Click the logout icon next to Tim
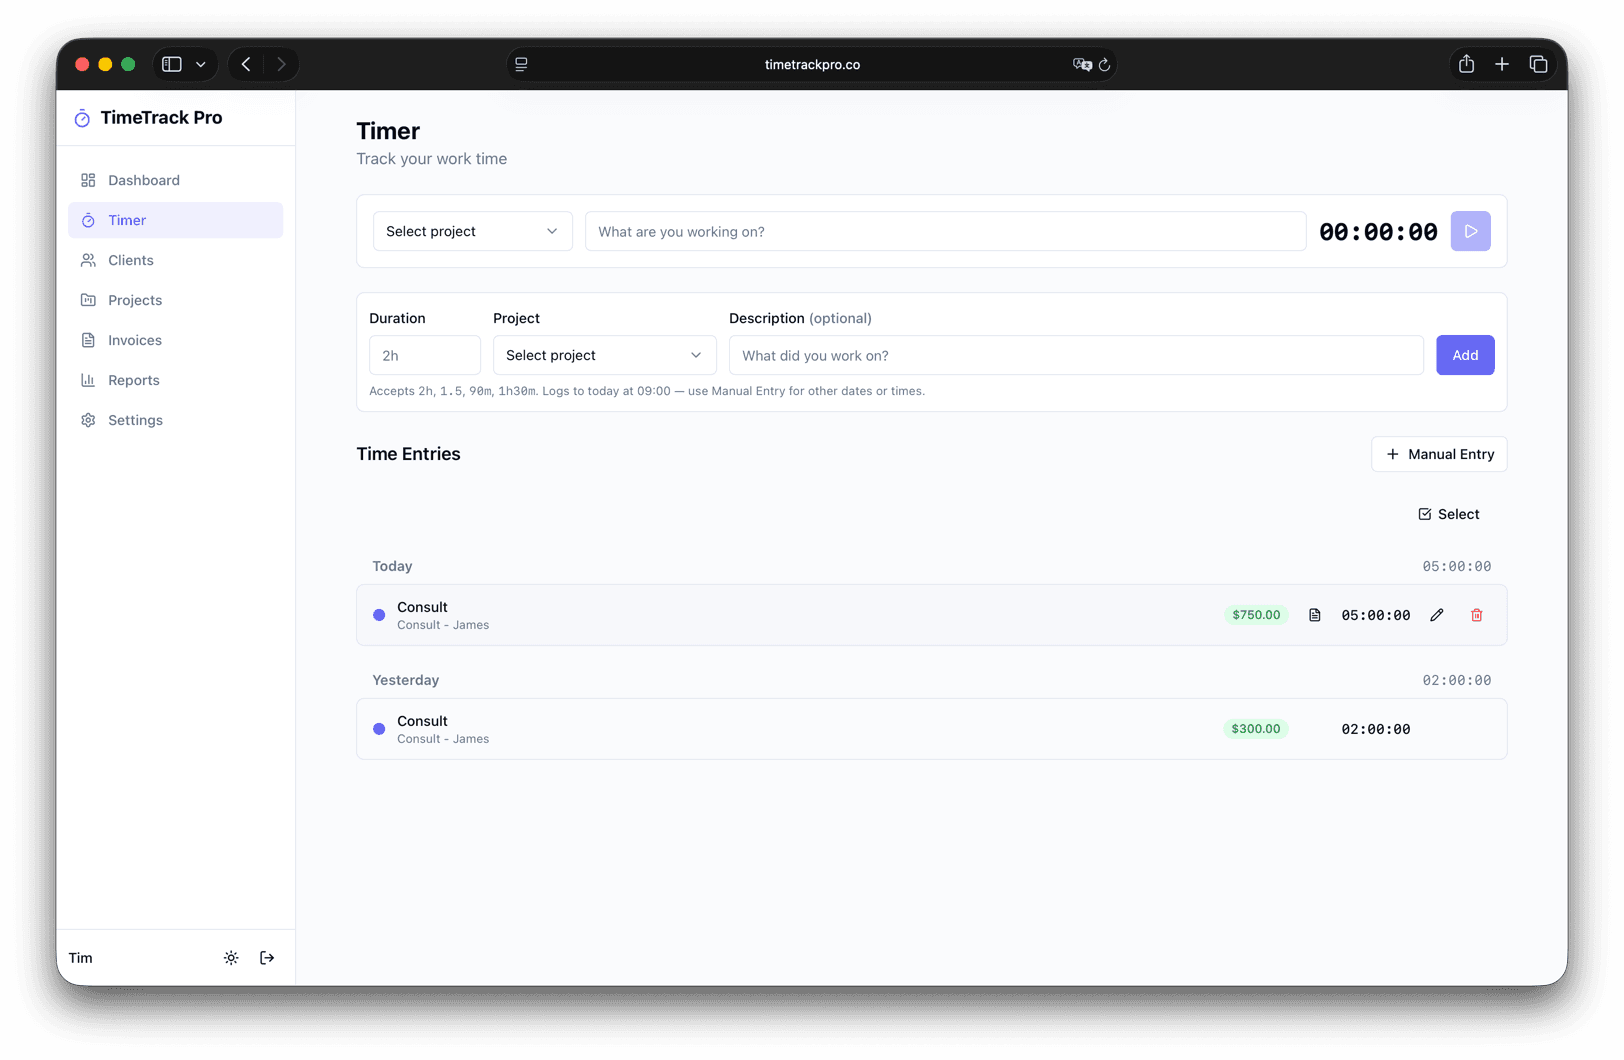This screenshot has width=1624, height=1060. [x=267, y=958]
